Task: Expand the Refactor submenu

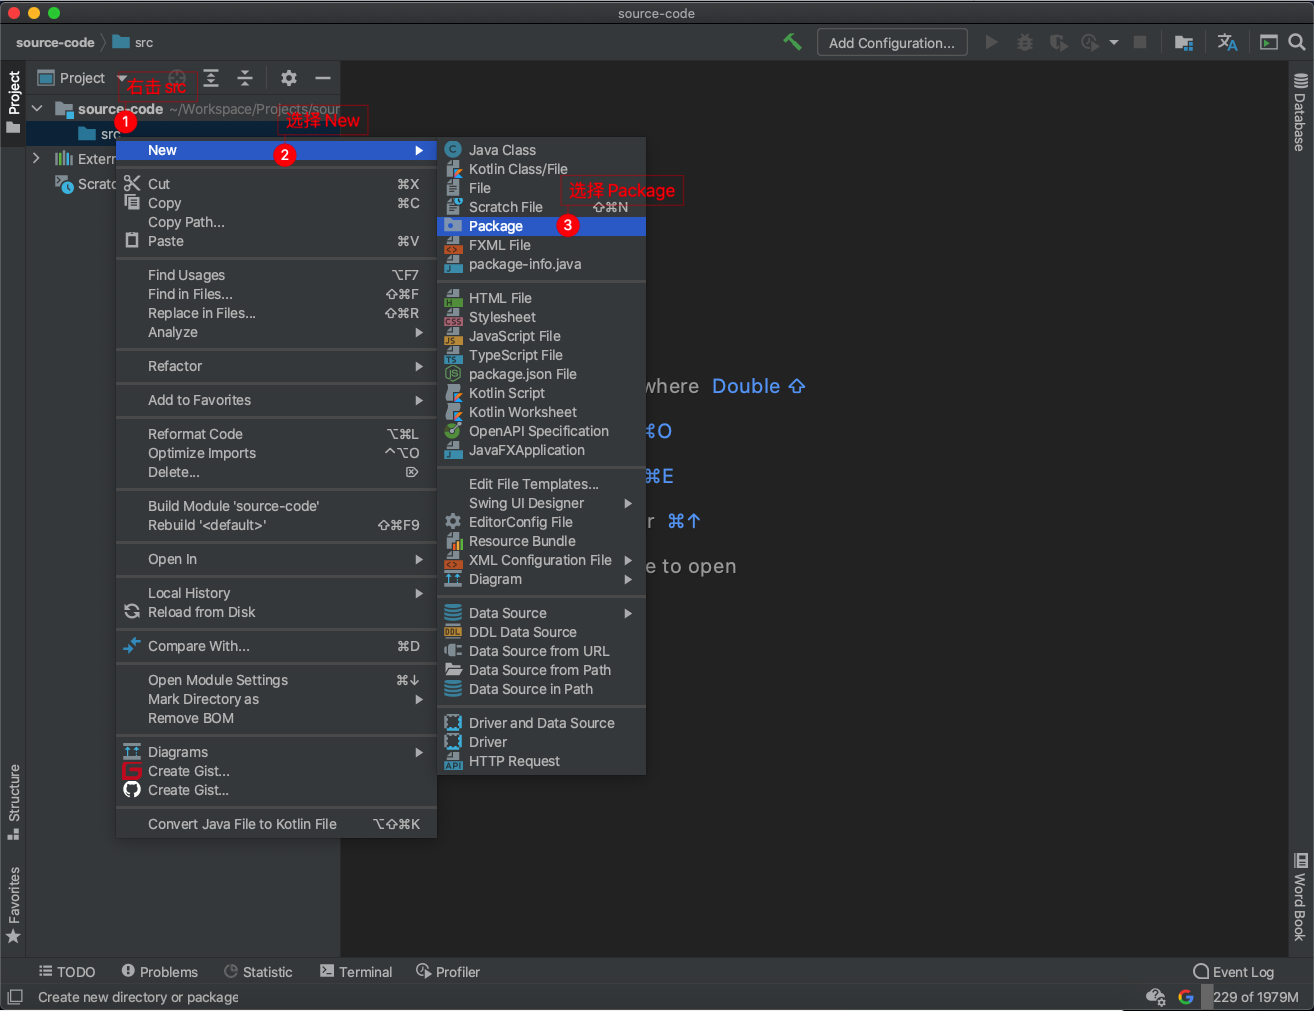Action: (277, 366)
